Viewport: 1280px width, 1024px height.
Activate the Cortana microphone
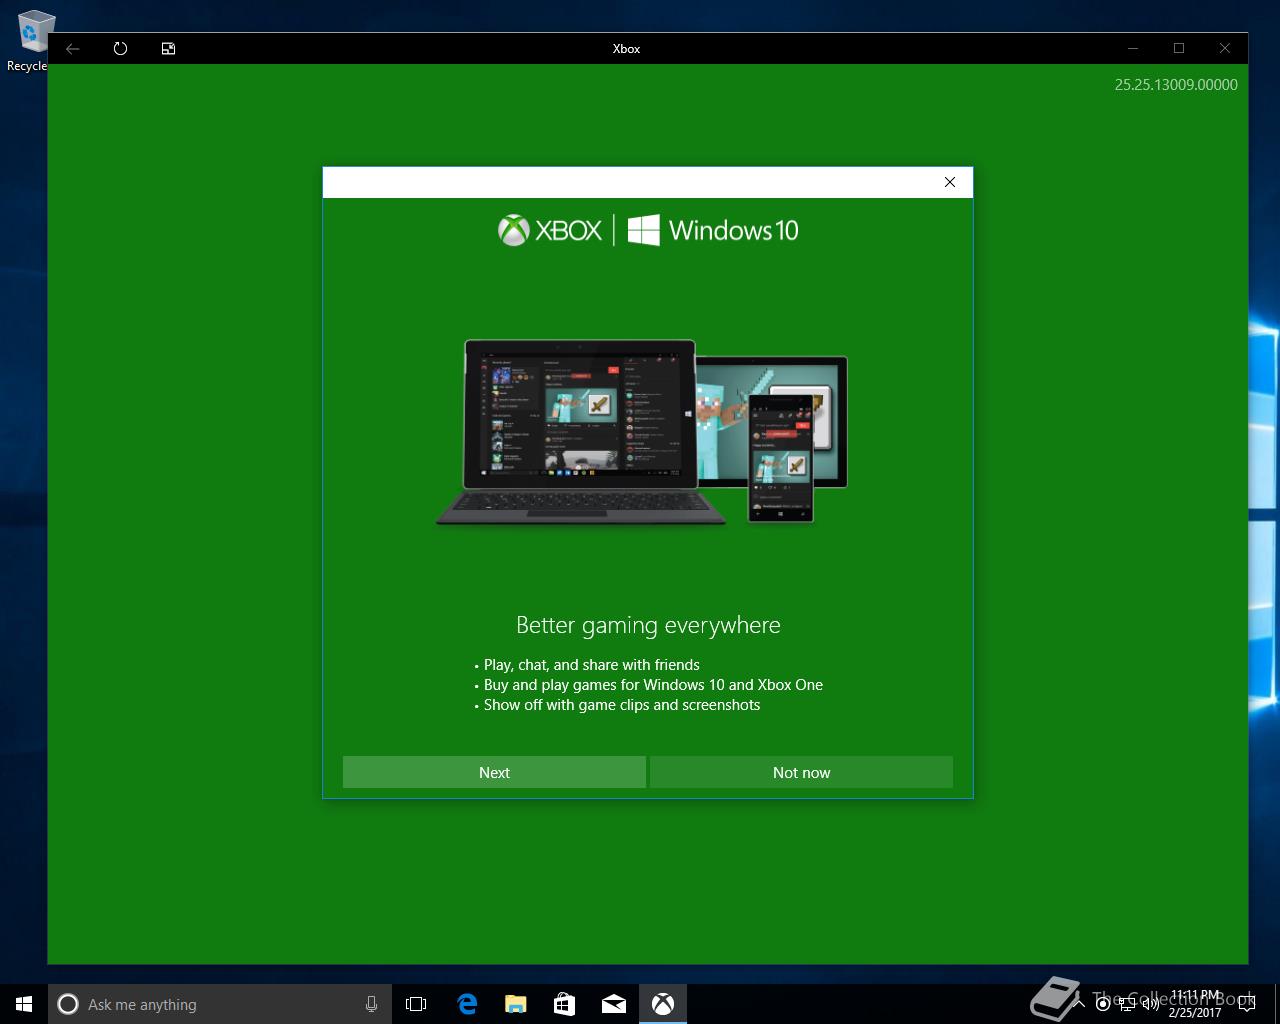[371, 1004]
